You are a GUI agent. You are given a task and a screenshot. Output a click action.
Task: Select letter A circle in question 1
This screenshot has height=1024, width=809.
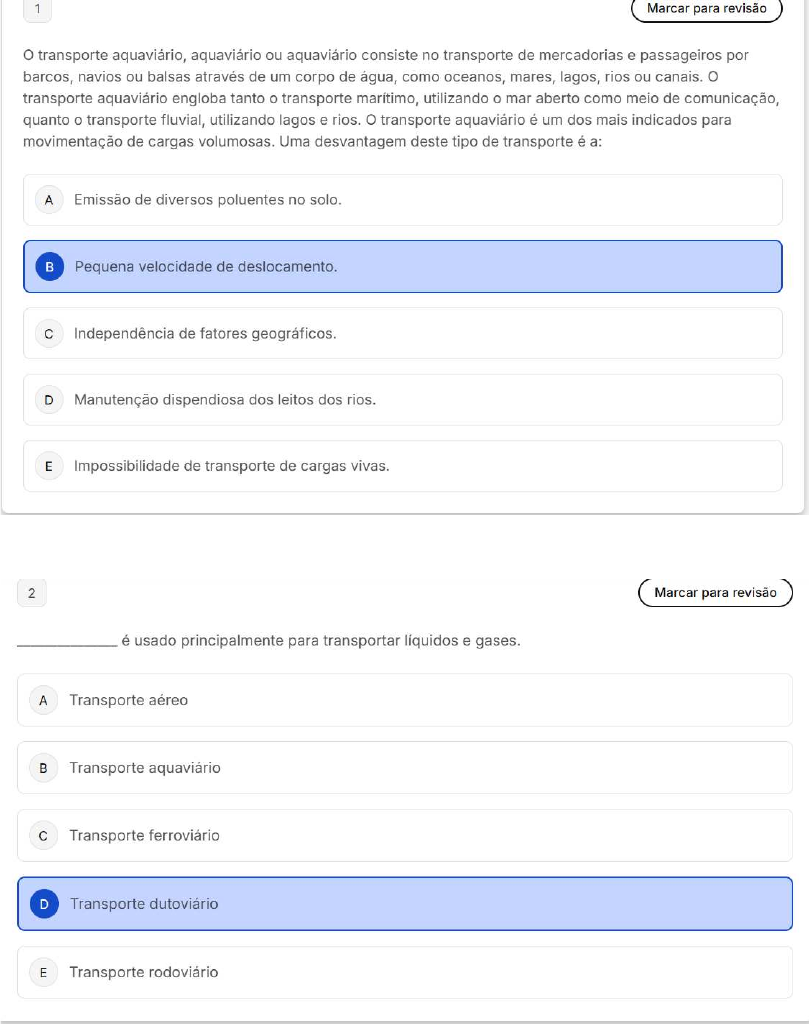49,200
